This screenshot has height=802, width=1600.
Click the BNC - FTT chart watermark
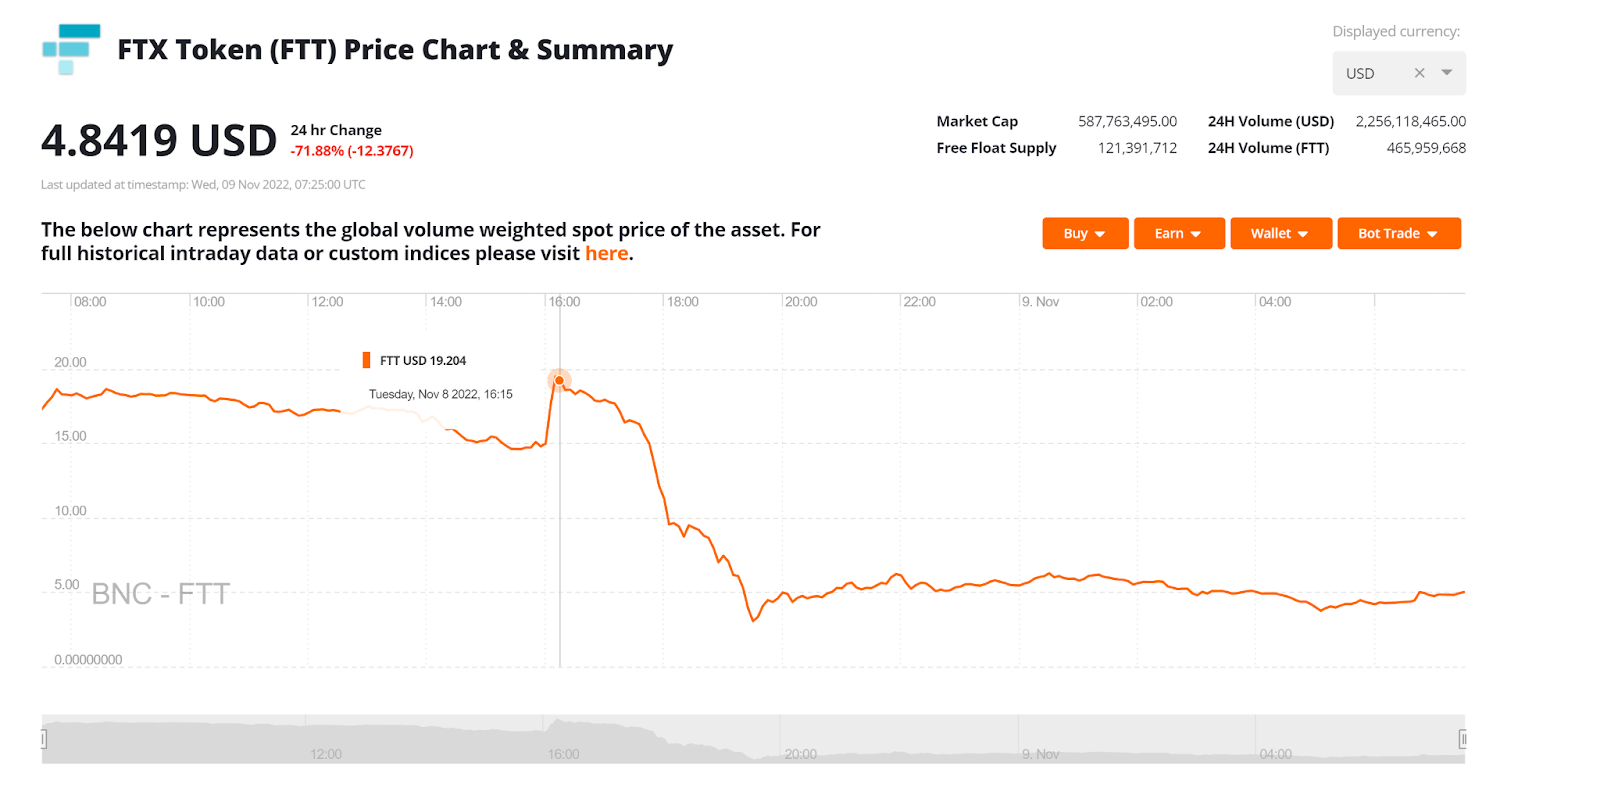click(x=161, y=594)
